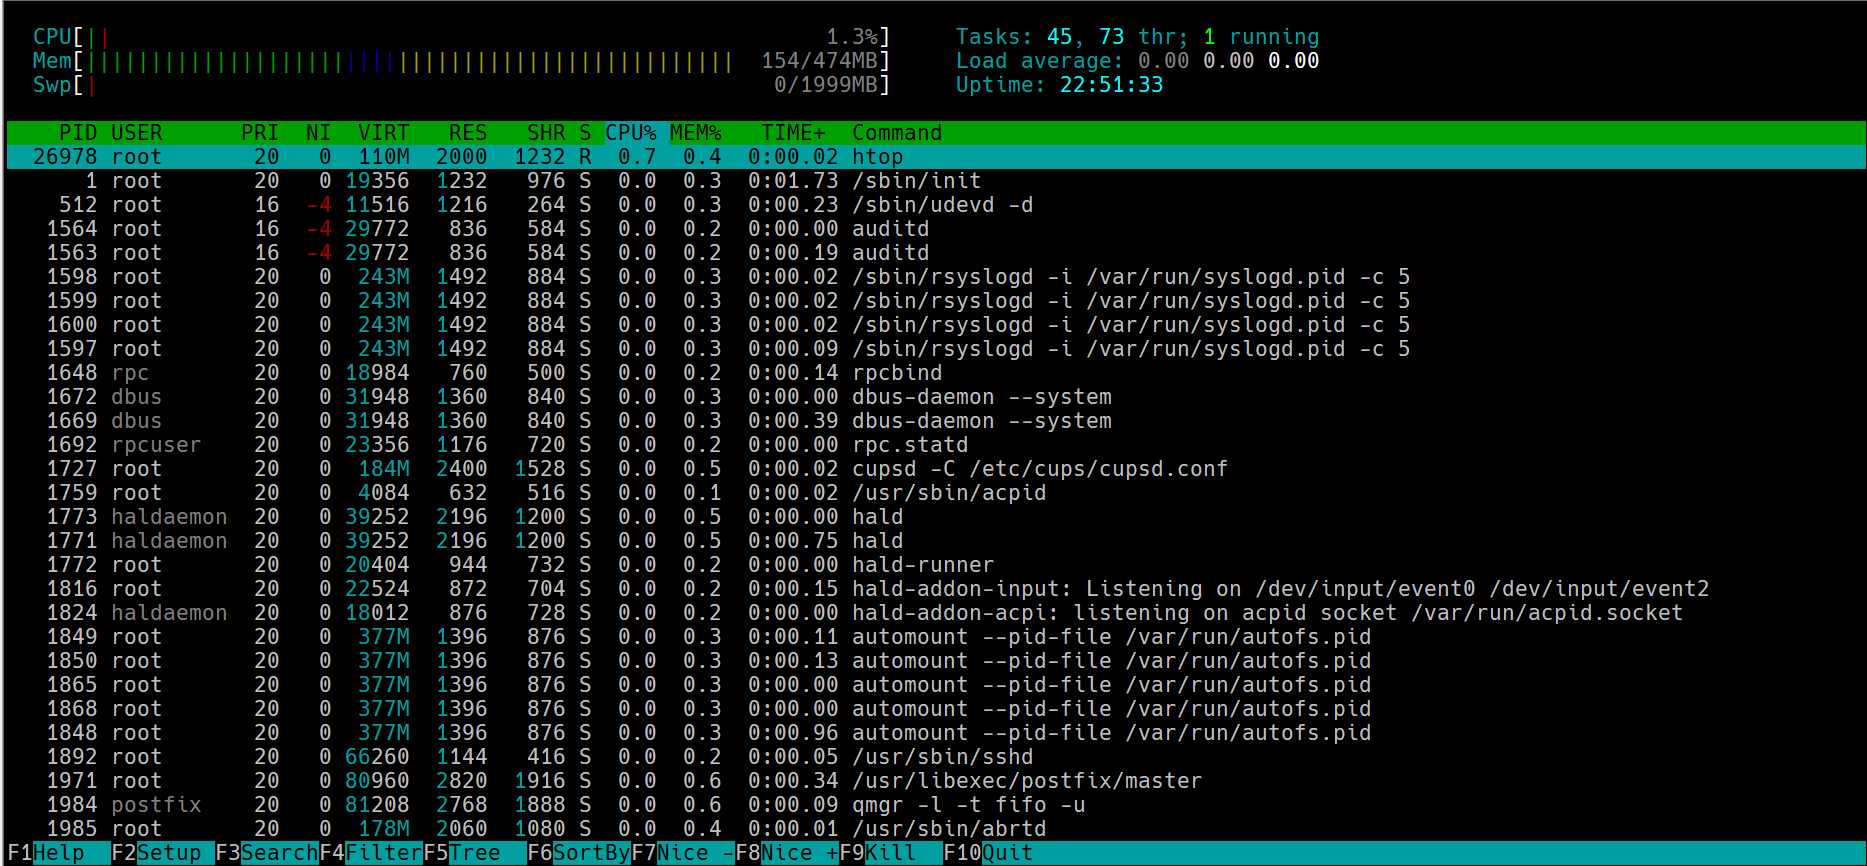Select dbus-daemon process with PID 1669
The image size is (1867, 866).
936,421
